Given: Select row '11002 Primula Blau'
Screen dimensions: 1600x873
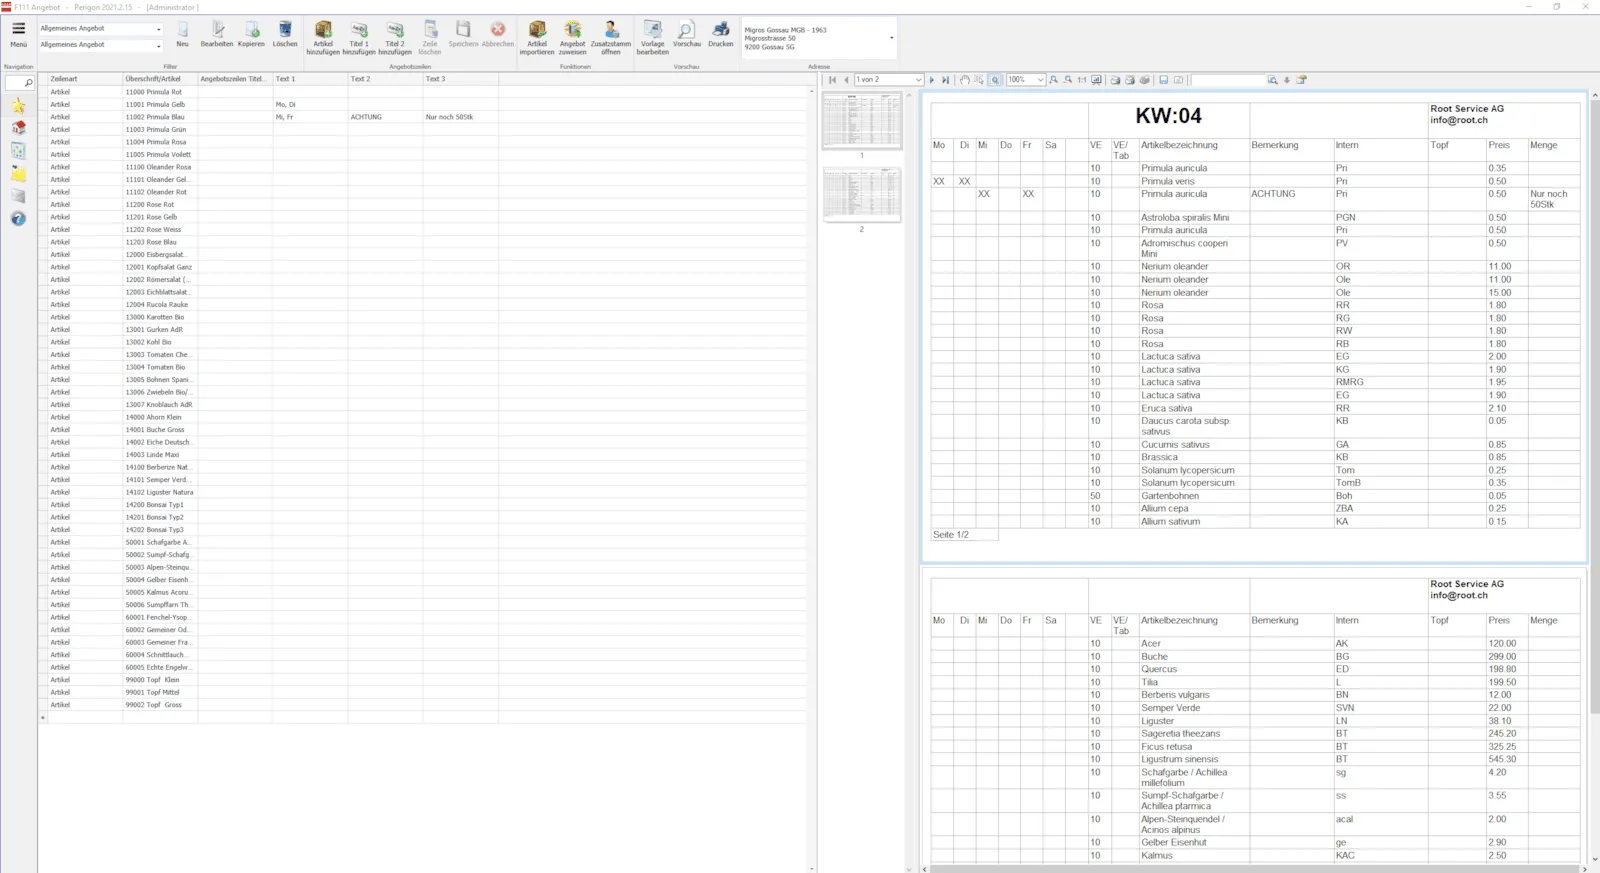Looking at the screenshot, I should [423, 117].
